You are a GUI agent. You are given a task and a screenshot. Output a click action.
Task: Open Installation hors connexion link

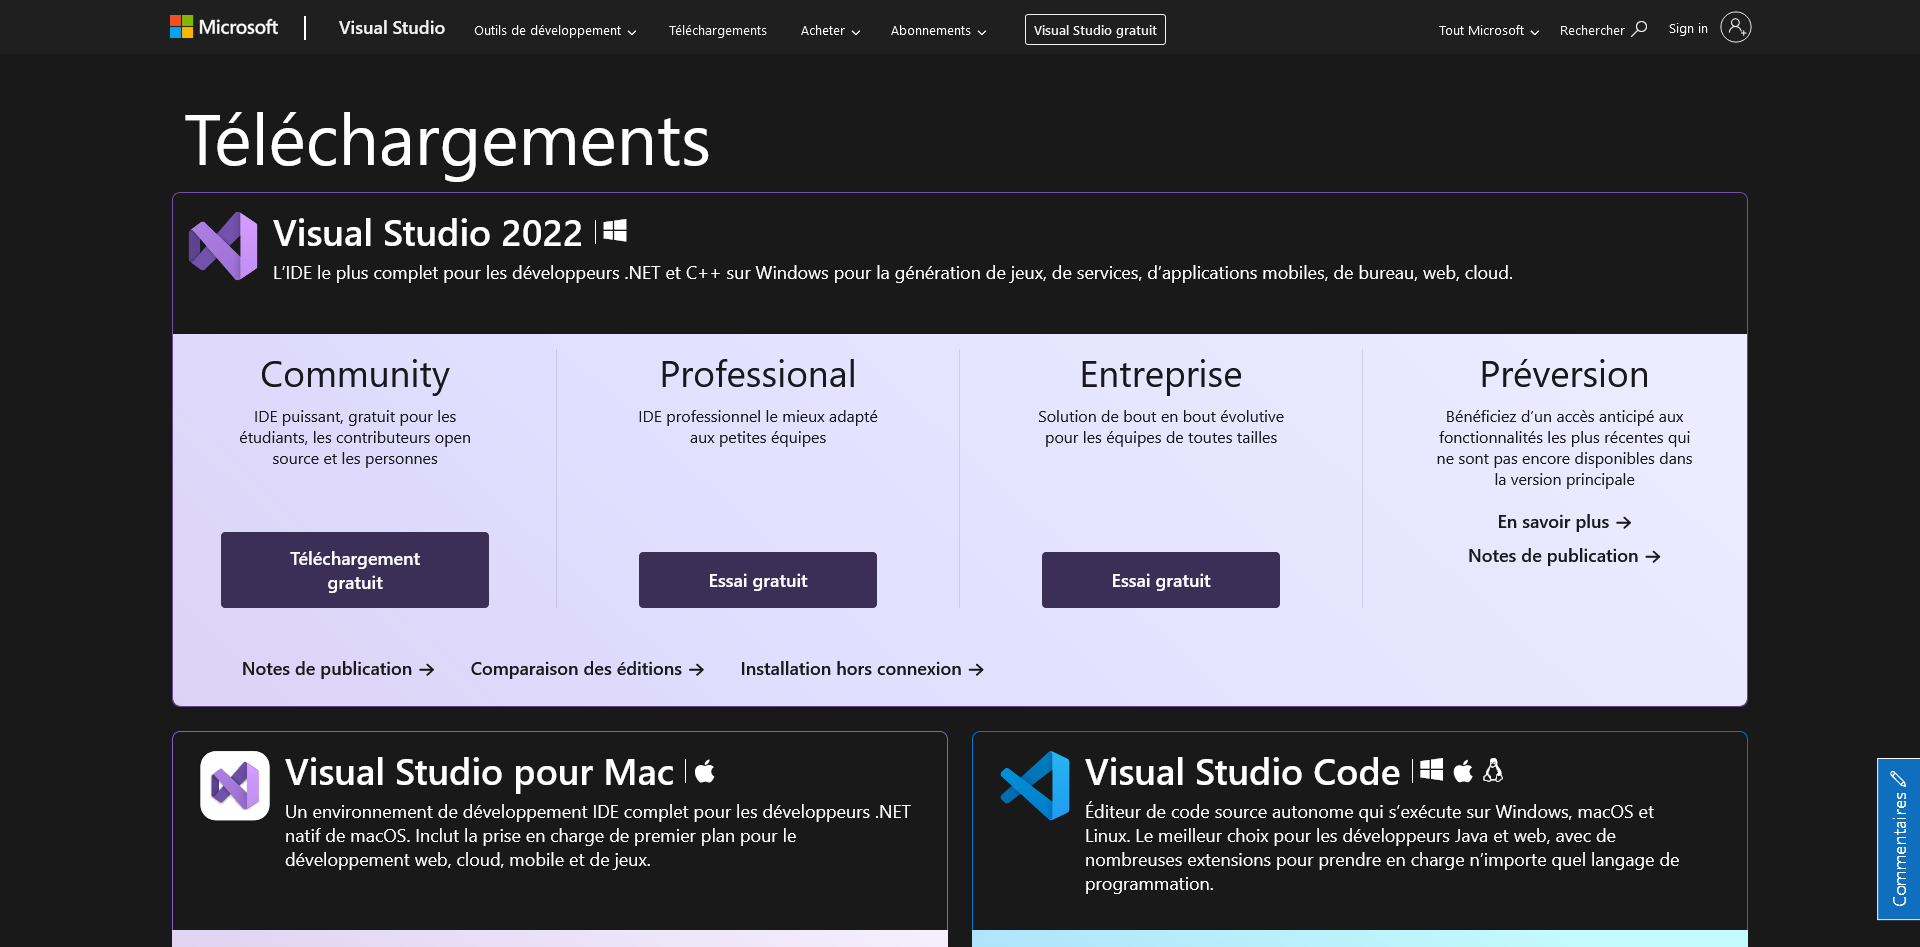point(862,669)
